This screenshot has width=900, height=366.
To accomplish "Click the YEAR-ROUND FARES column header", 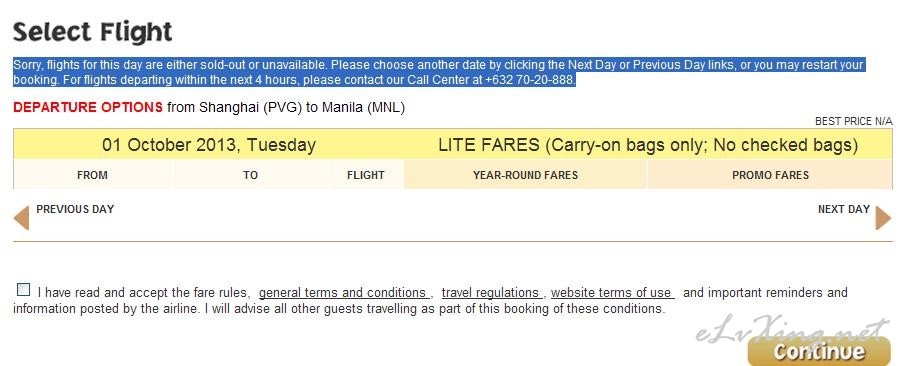I will 525,175.
